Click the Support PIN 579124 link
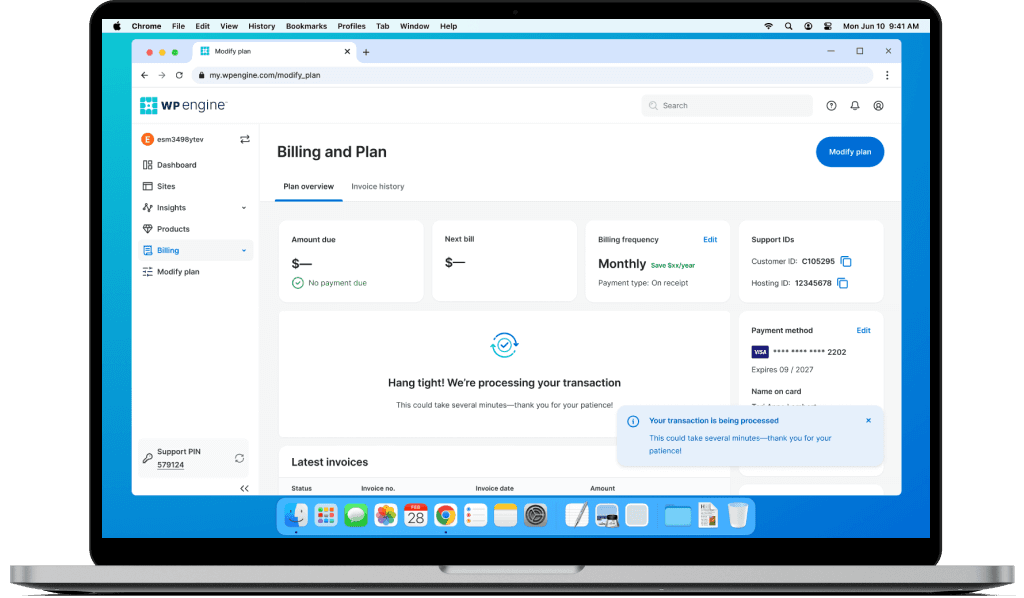The image size is (1024, 598). [170, 465]
